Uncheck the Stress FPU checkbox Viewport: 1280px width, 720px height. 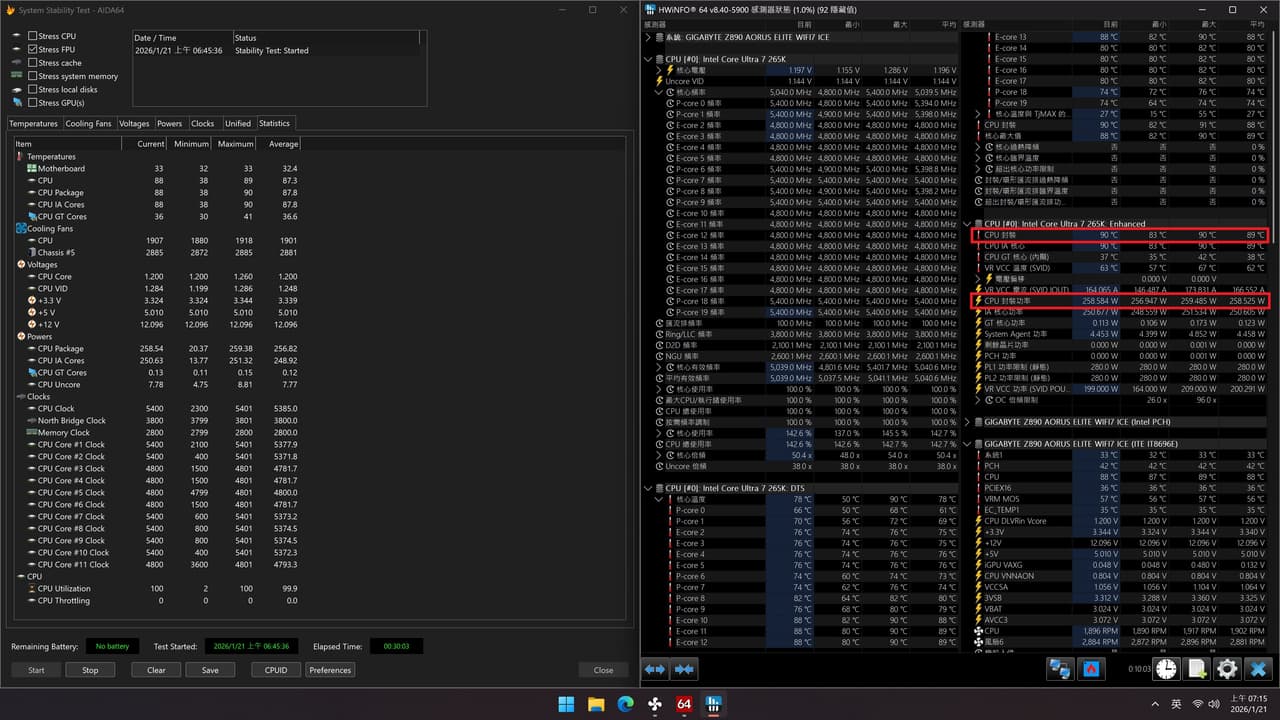[x=32, y=49]
